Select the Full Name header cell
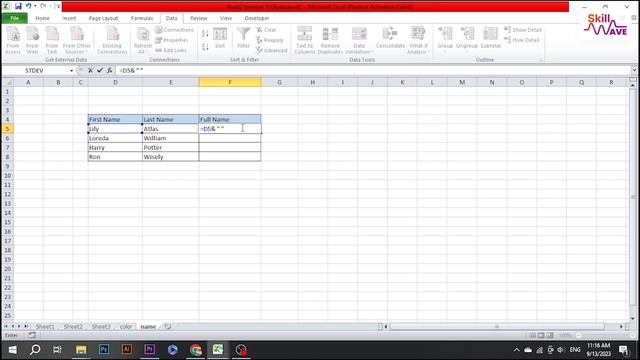 pyautogui.click(x=230, y=119)
